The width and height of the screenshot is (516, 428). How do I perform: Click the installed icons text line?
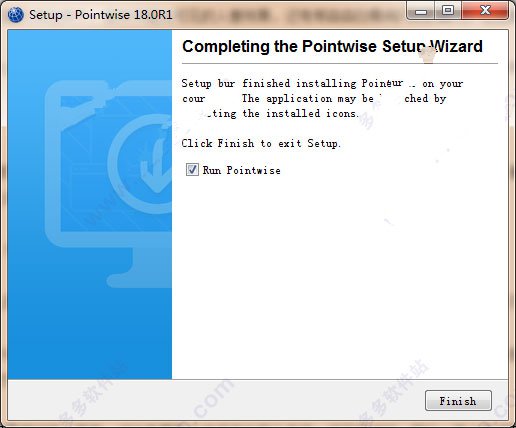[271, 114]
